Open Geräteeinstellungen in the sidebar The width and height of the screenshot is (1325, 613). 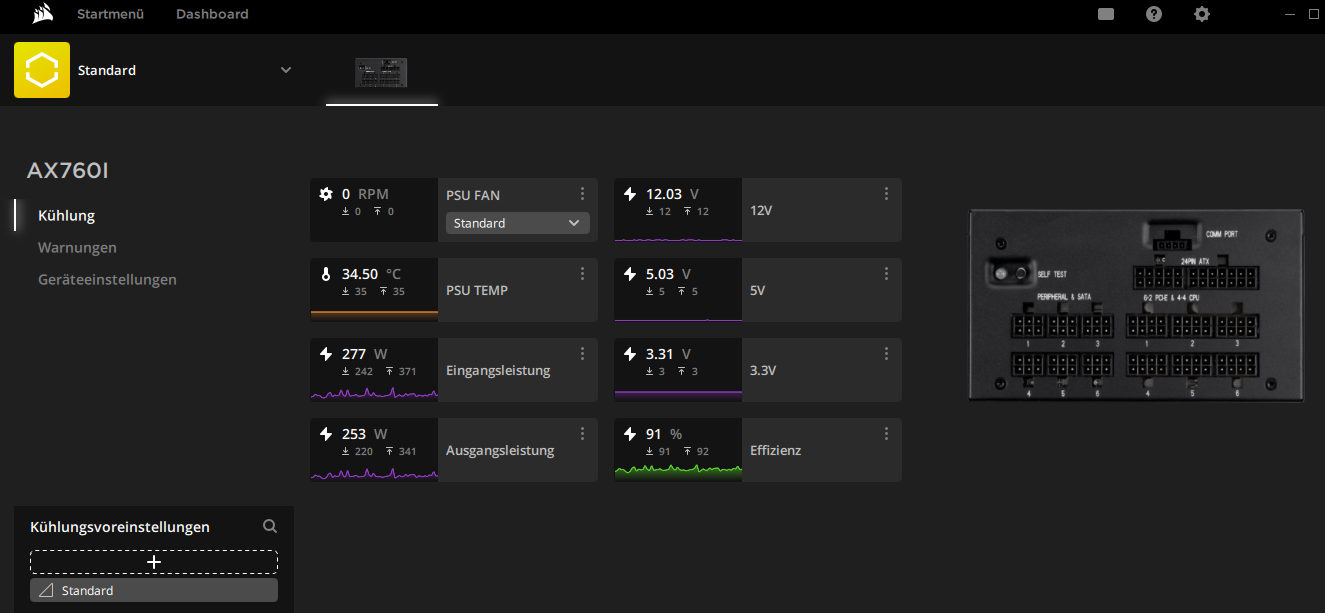click(107, 279)
